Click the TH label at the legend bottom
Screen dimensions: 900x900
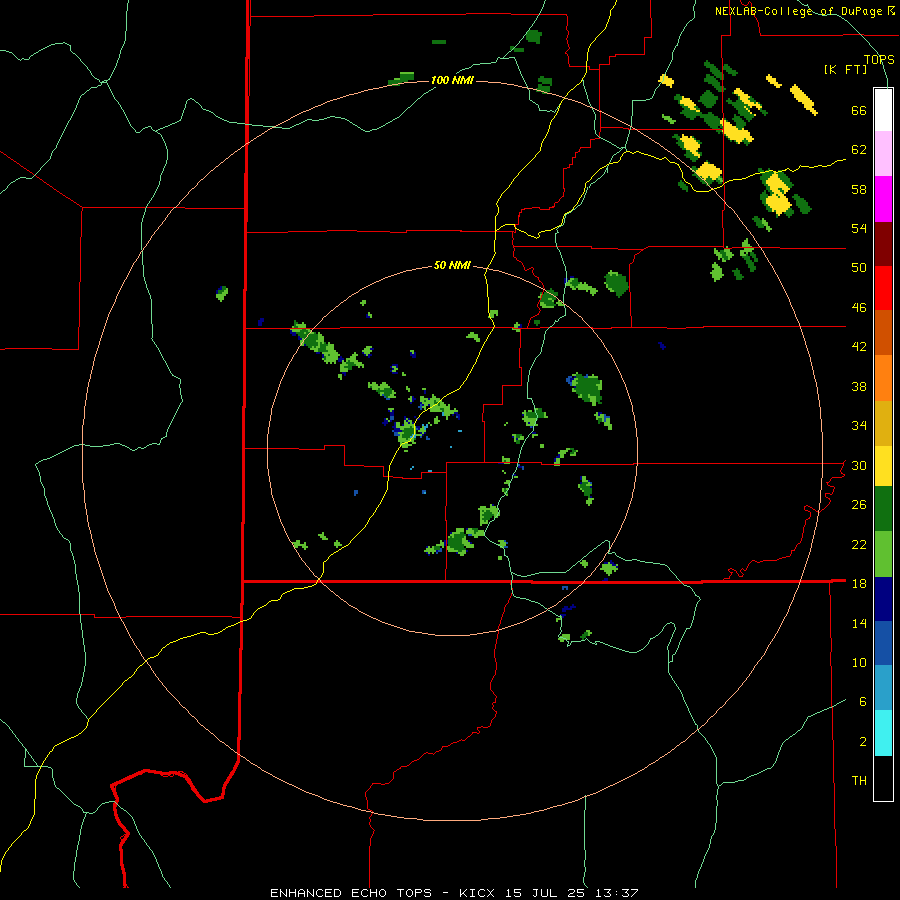[859, 781]
